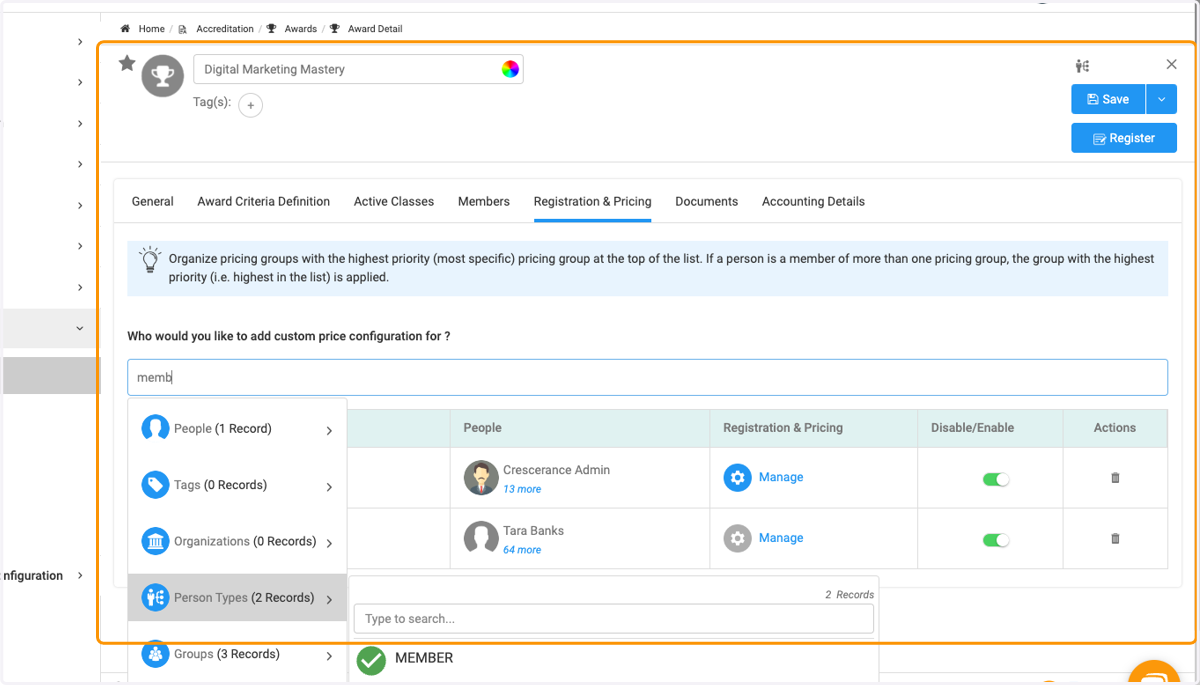
Task: Open the Accounting Details tab
Action: [x=813, y=201]
